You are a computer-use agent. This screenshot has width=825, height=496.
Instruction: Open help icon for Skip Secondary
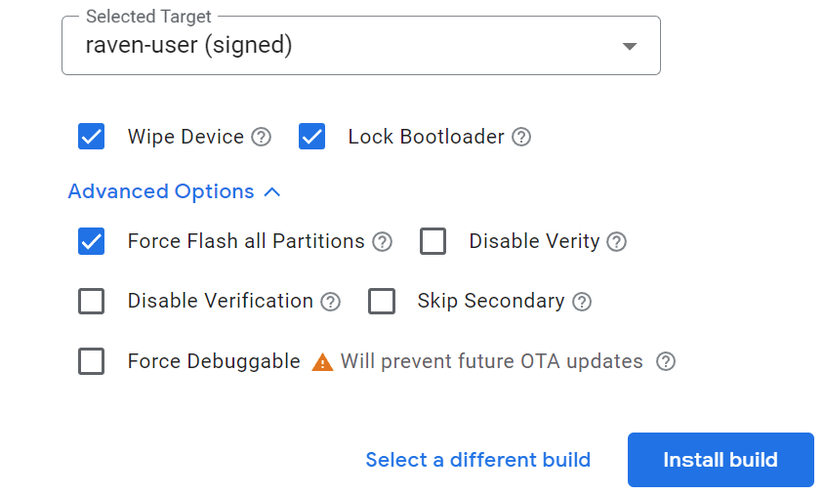[x=581, y=302]
